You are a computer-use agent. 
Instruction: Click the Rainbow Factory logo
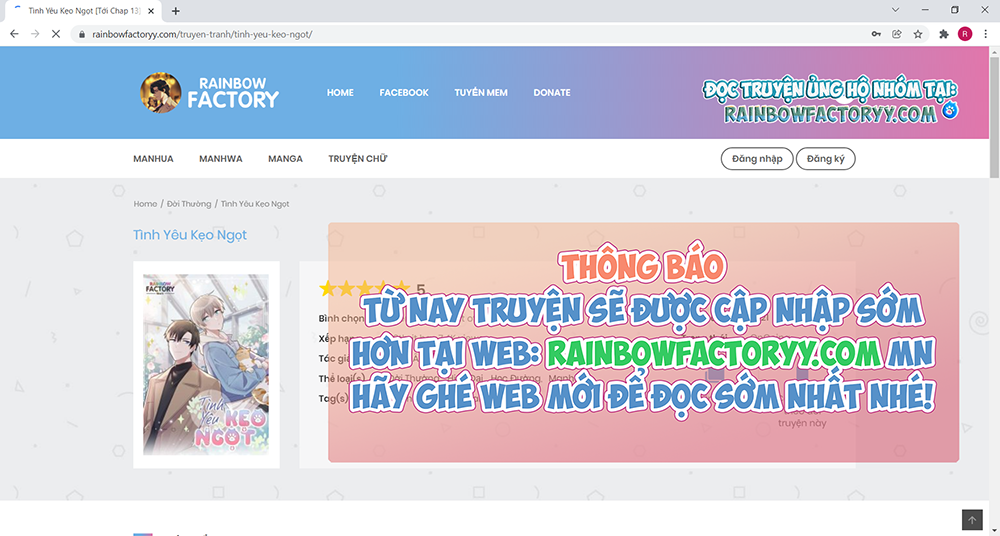(x=210, y=92)
